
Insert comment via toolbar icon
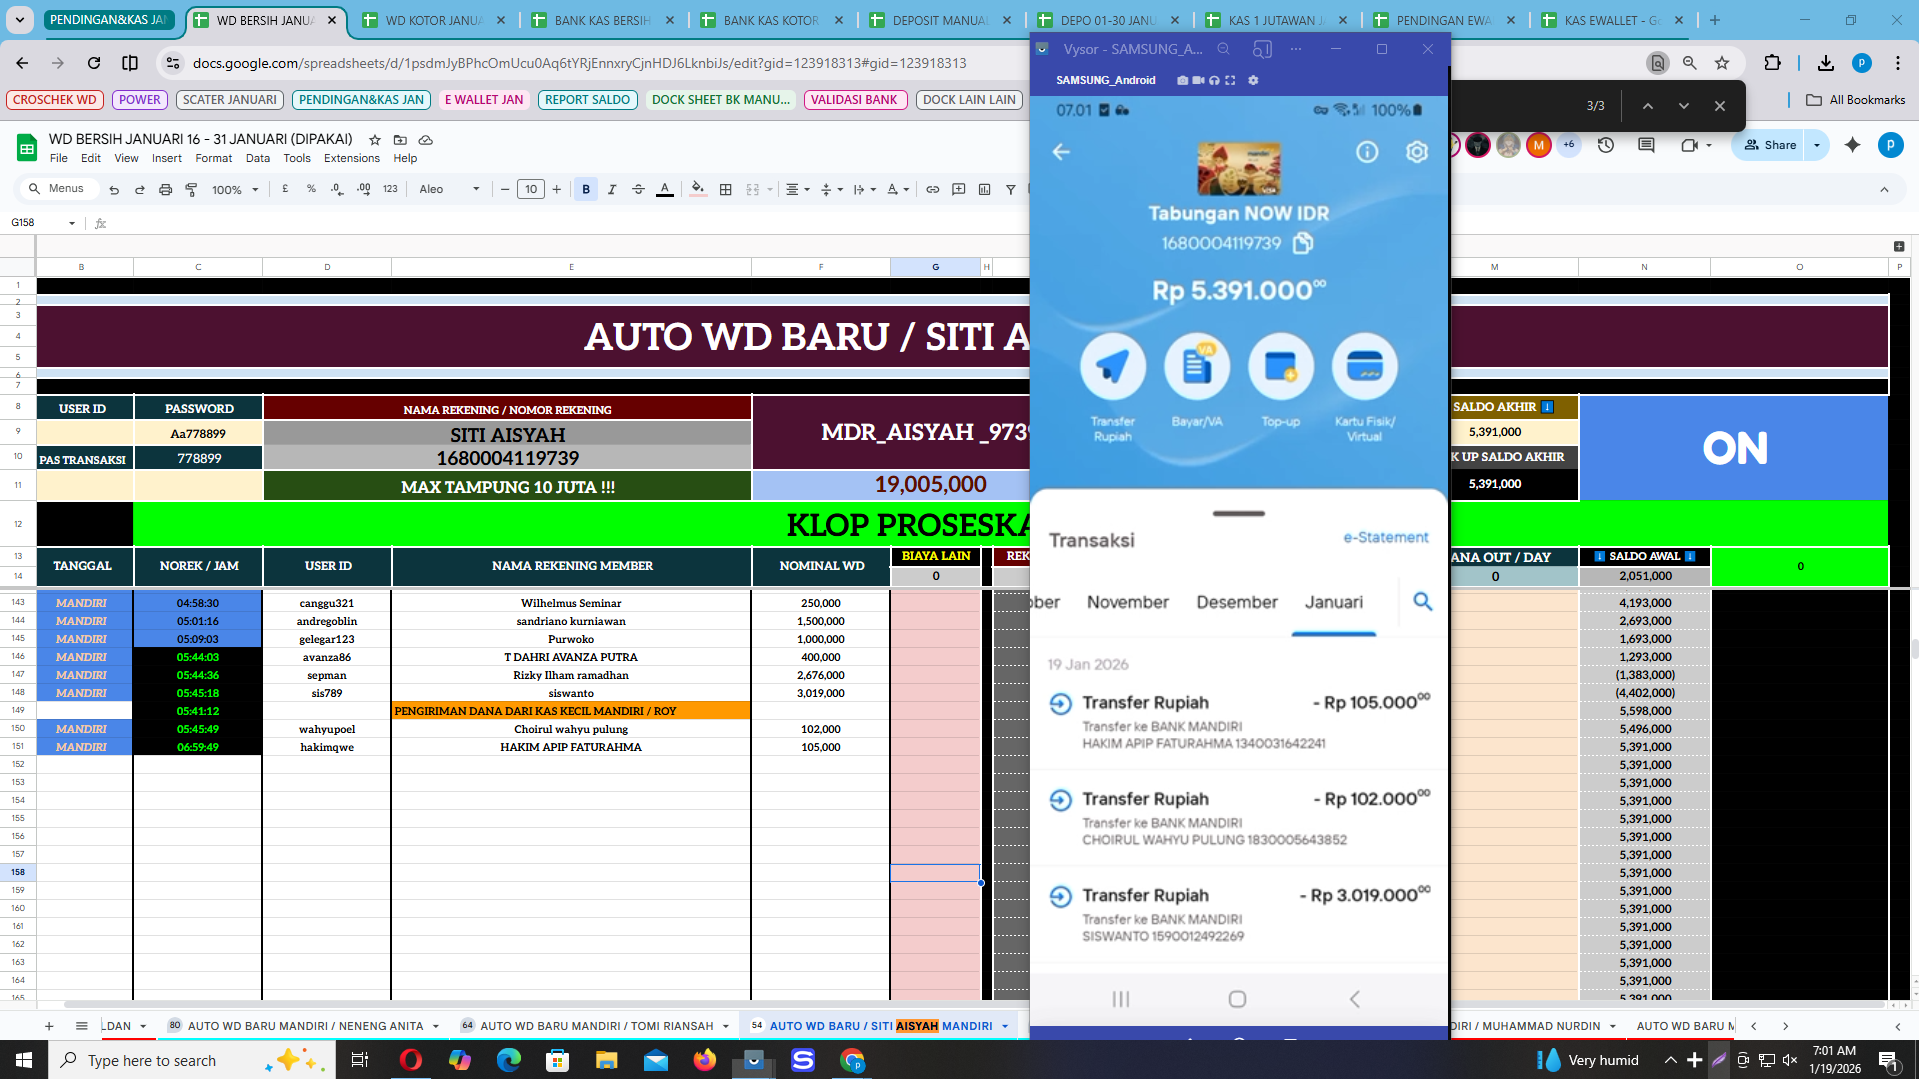pos(959,189)
